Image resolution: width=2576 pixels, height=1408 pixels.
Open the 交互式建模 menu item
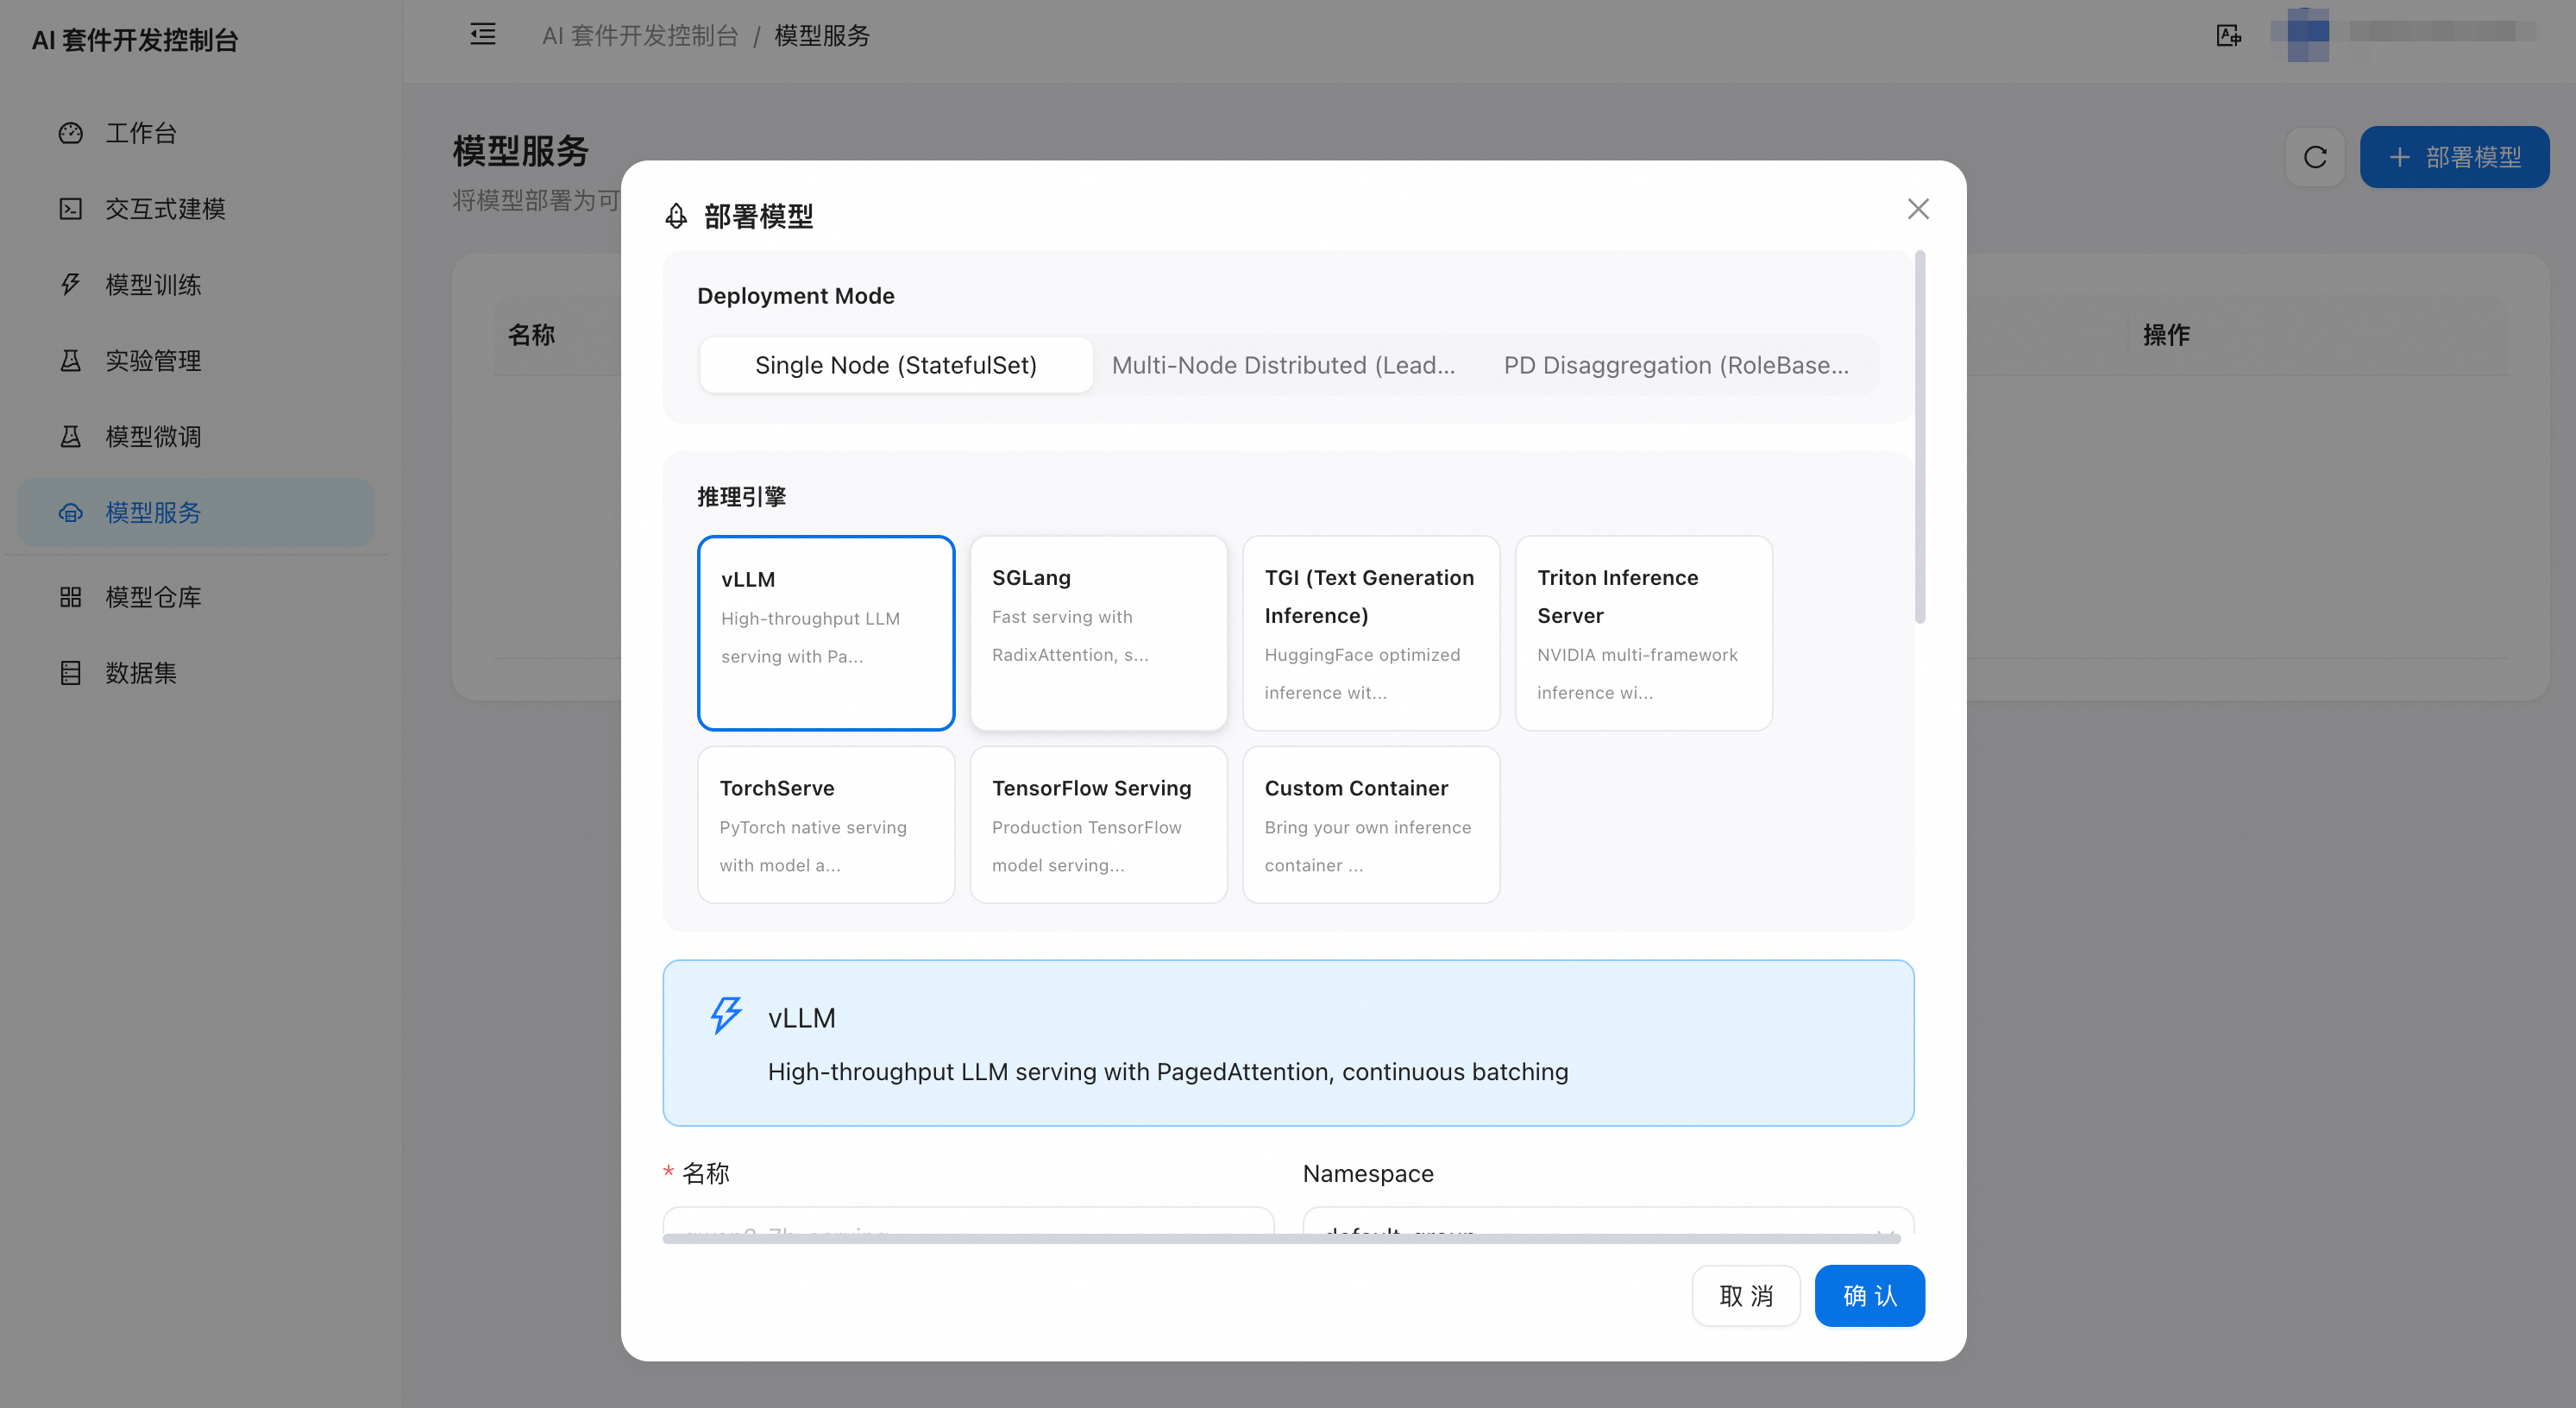[196, 209]
